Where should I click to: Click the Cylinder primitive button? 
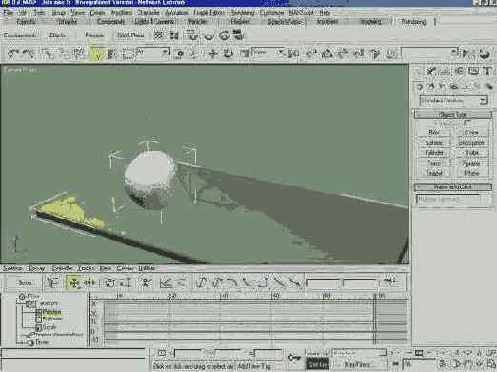[434, 153]
